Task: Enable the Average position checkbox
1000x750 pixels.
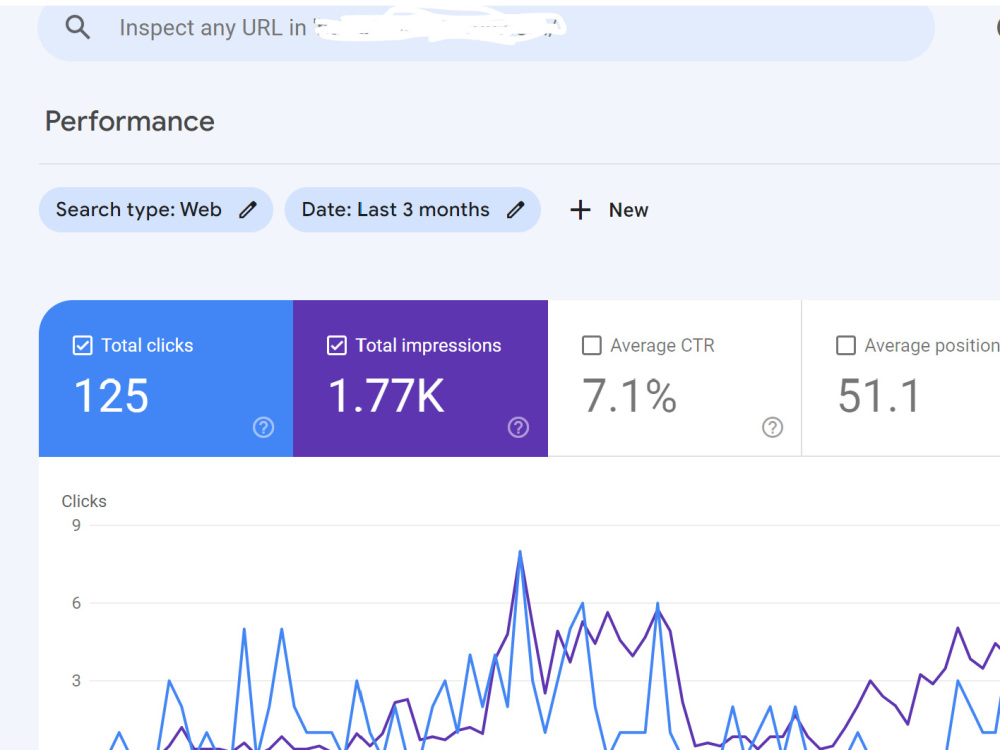Action: [846, 346]
